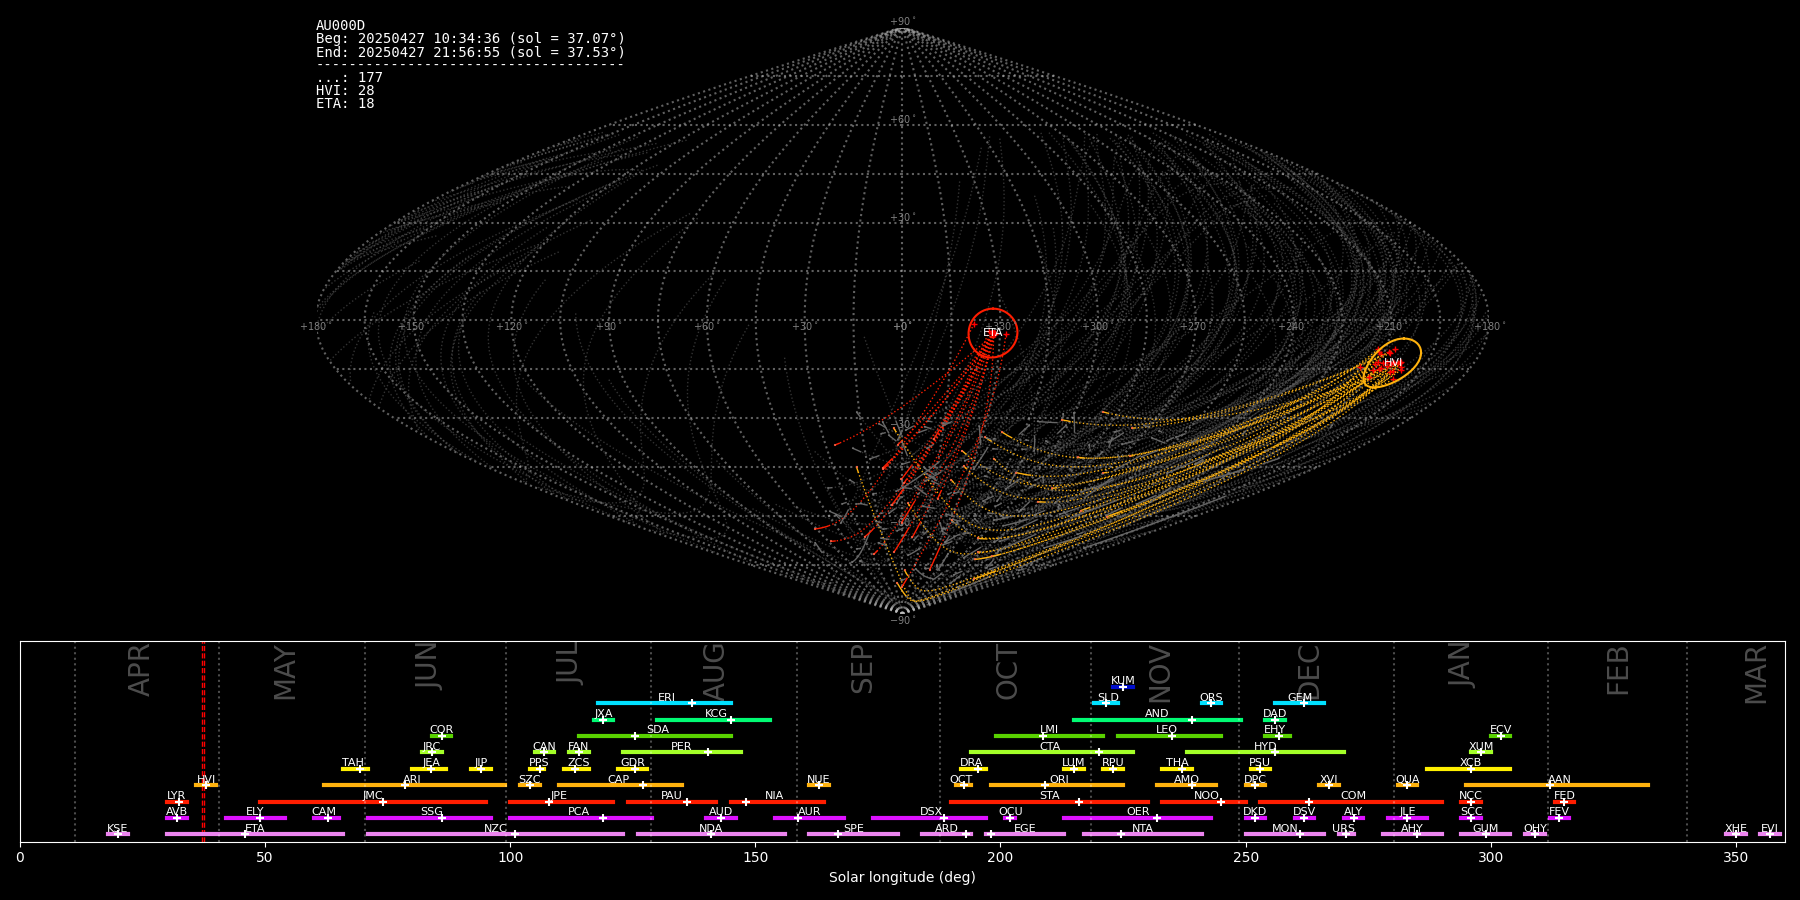Select the ORI shower bar in the timeline
This screenshot has width=1800, height=900.
(1057, 785)
